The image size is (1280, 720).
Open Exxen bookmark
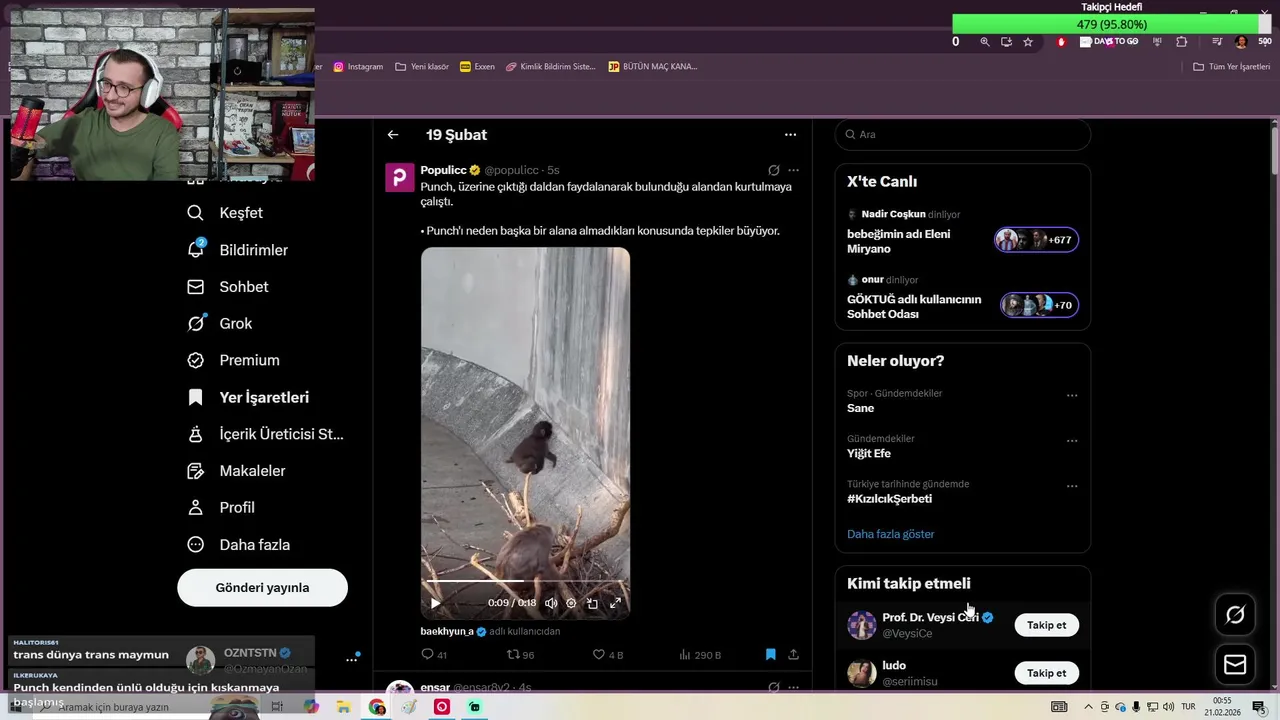tap(477, 67)
